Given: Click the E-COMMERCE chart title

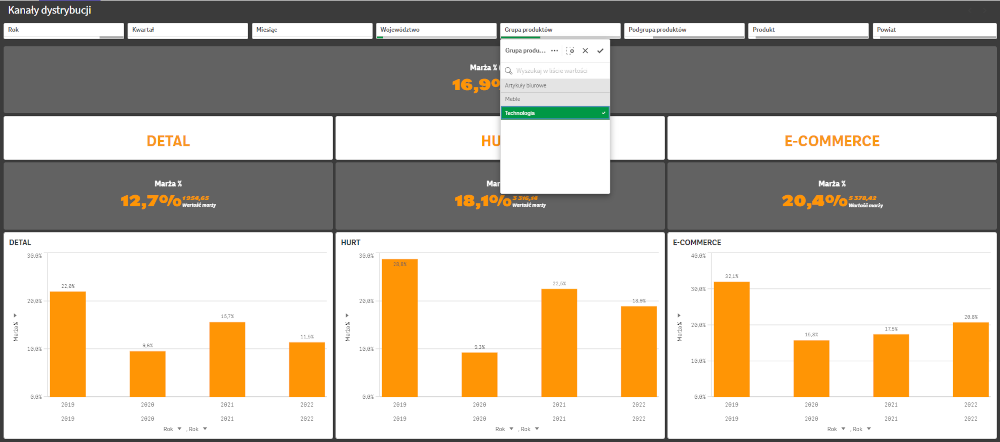Looking at the screenshot, I should coord(695,242).
